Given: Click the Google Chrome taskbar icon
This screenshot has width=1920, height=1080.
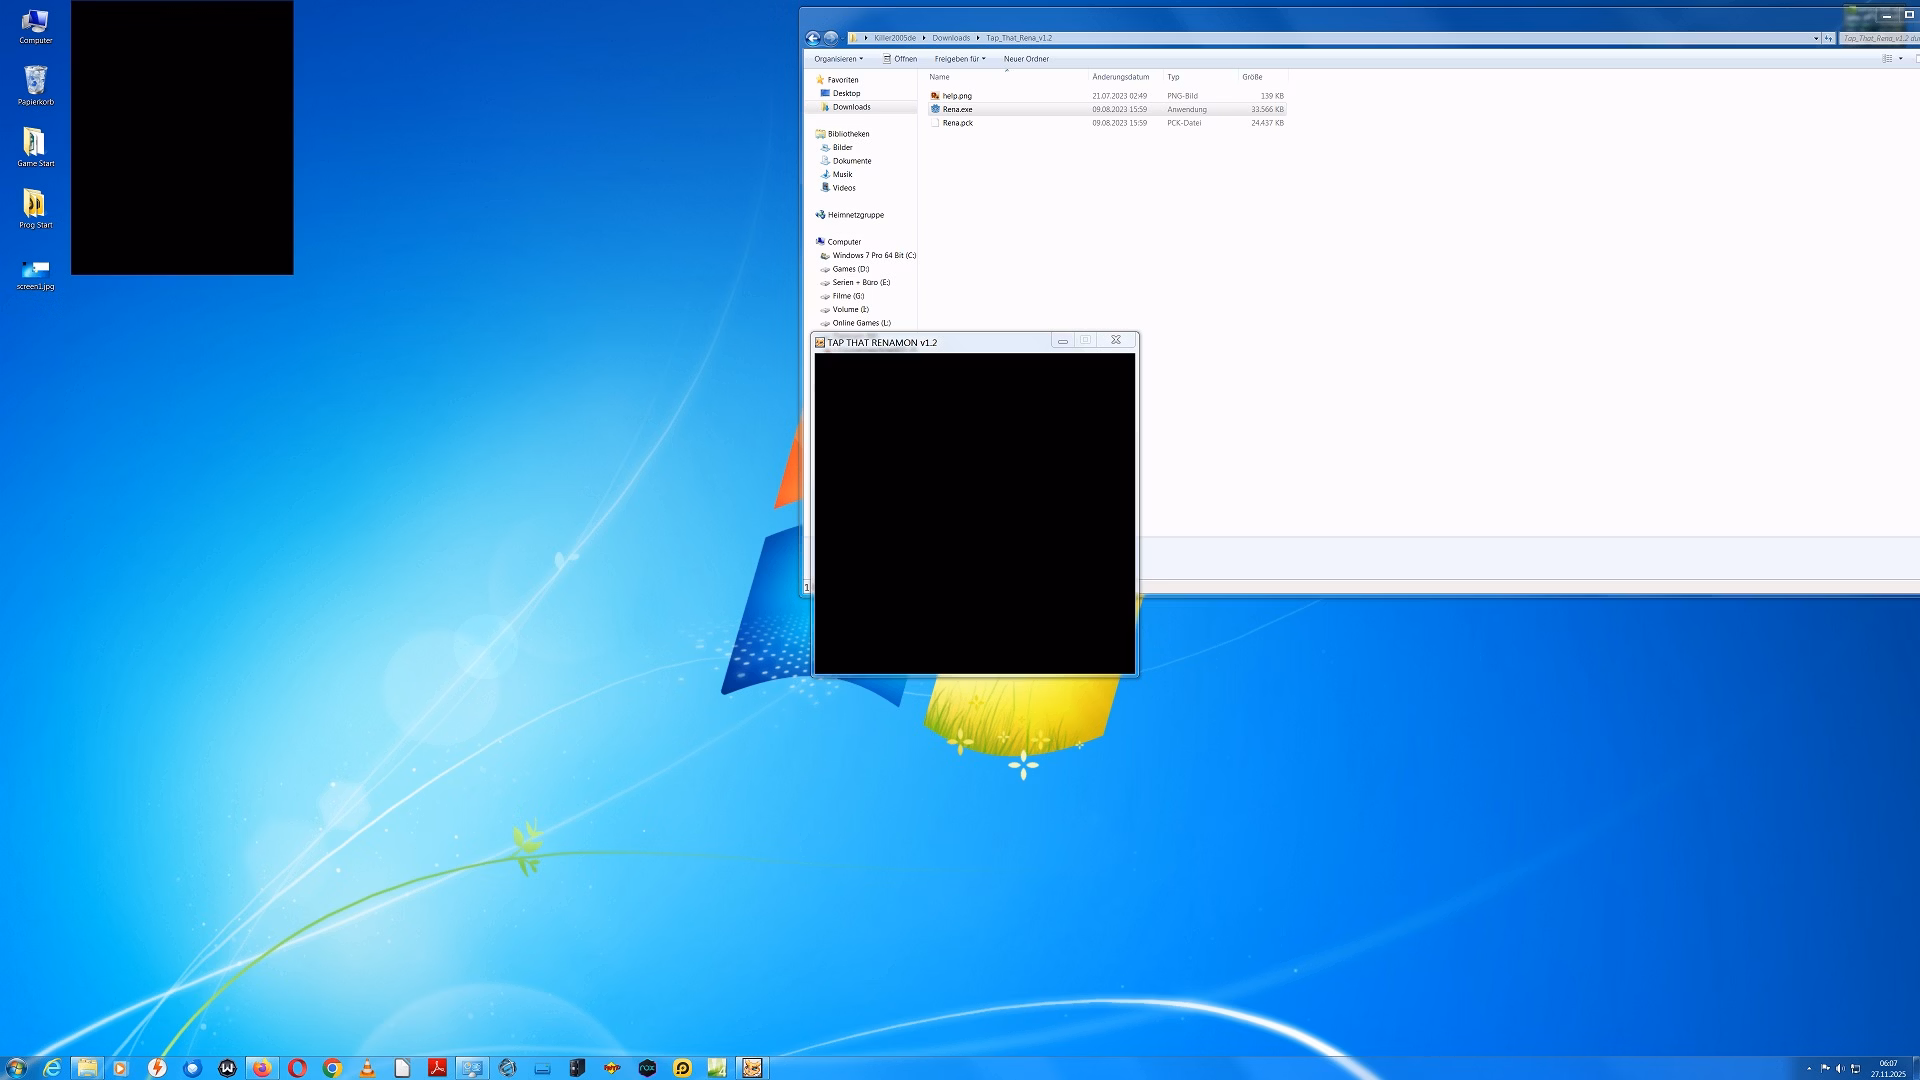Looking at the screenshot, I should tap(332, 1068).
